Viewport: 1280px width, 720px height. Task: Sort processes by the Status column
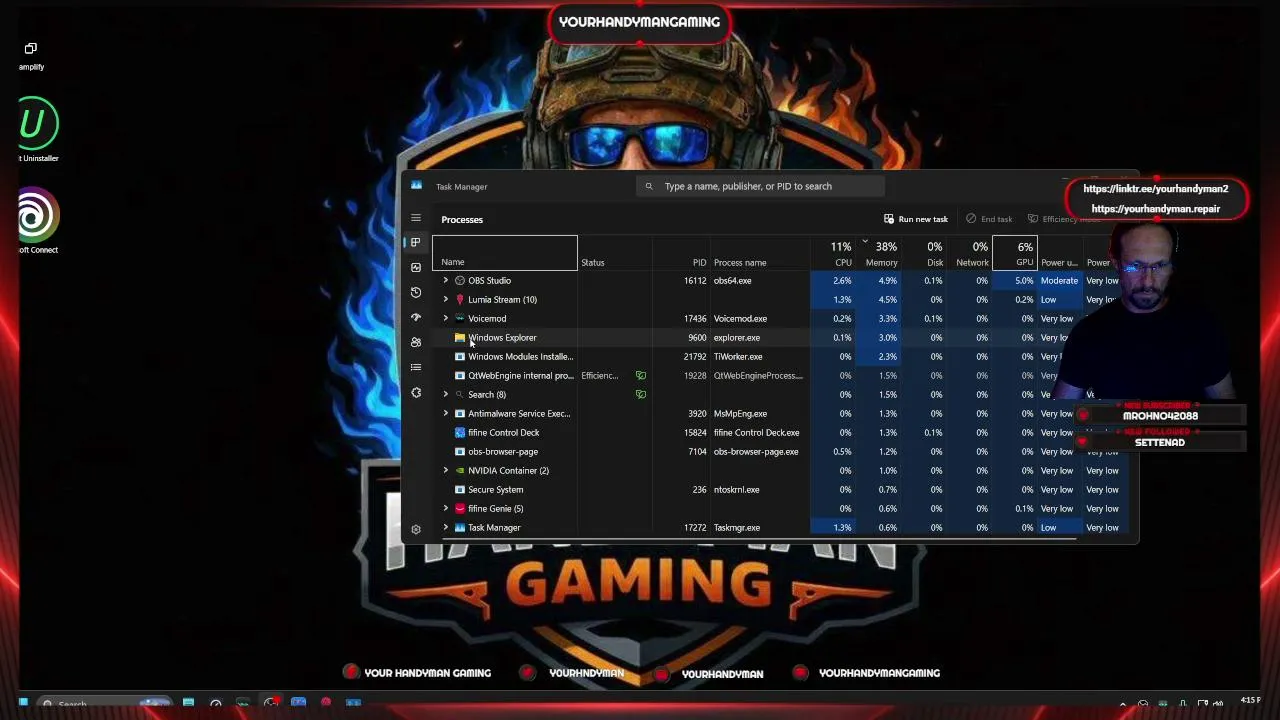(x=615, y=254)
